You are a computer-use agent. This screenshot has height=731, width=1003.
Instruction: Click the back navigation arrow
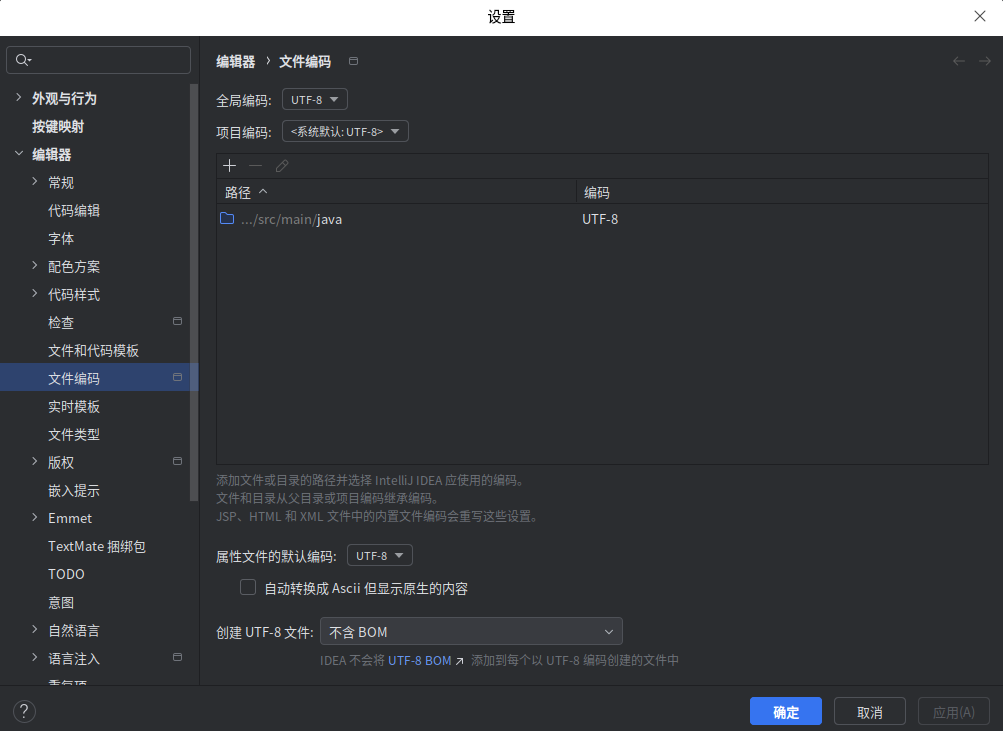pos(958,61)
